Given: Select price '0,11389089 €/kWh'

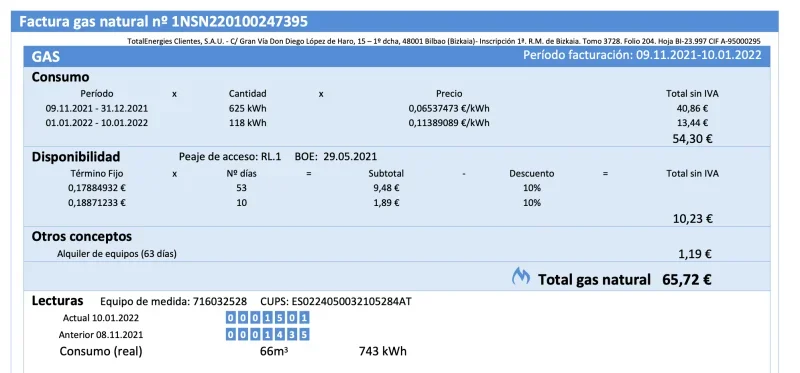Looking at the screenshot, I should tap(449, 123).
